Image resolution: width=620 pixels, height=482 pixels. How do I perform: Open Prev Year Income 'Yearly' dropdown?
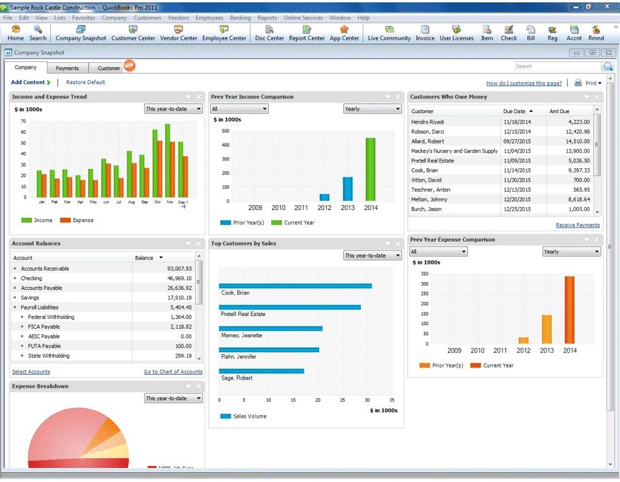[372, 109]
